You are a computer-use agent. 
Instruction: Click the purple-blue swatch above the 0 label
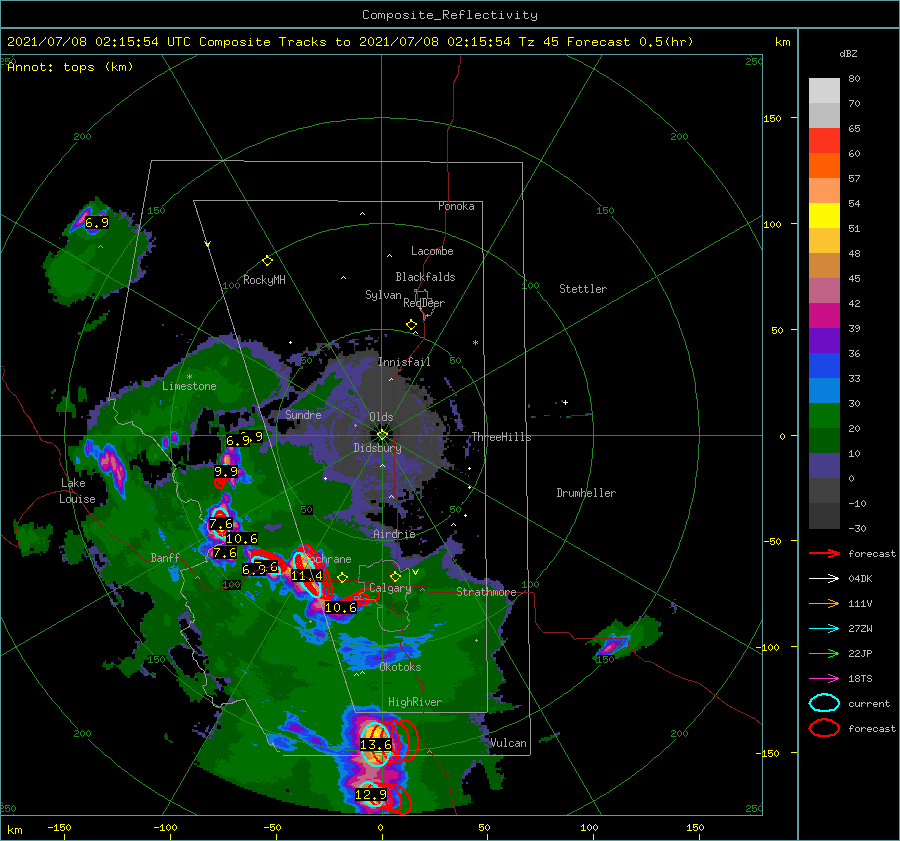824,466
